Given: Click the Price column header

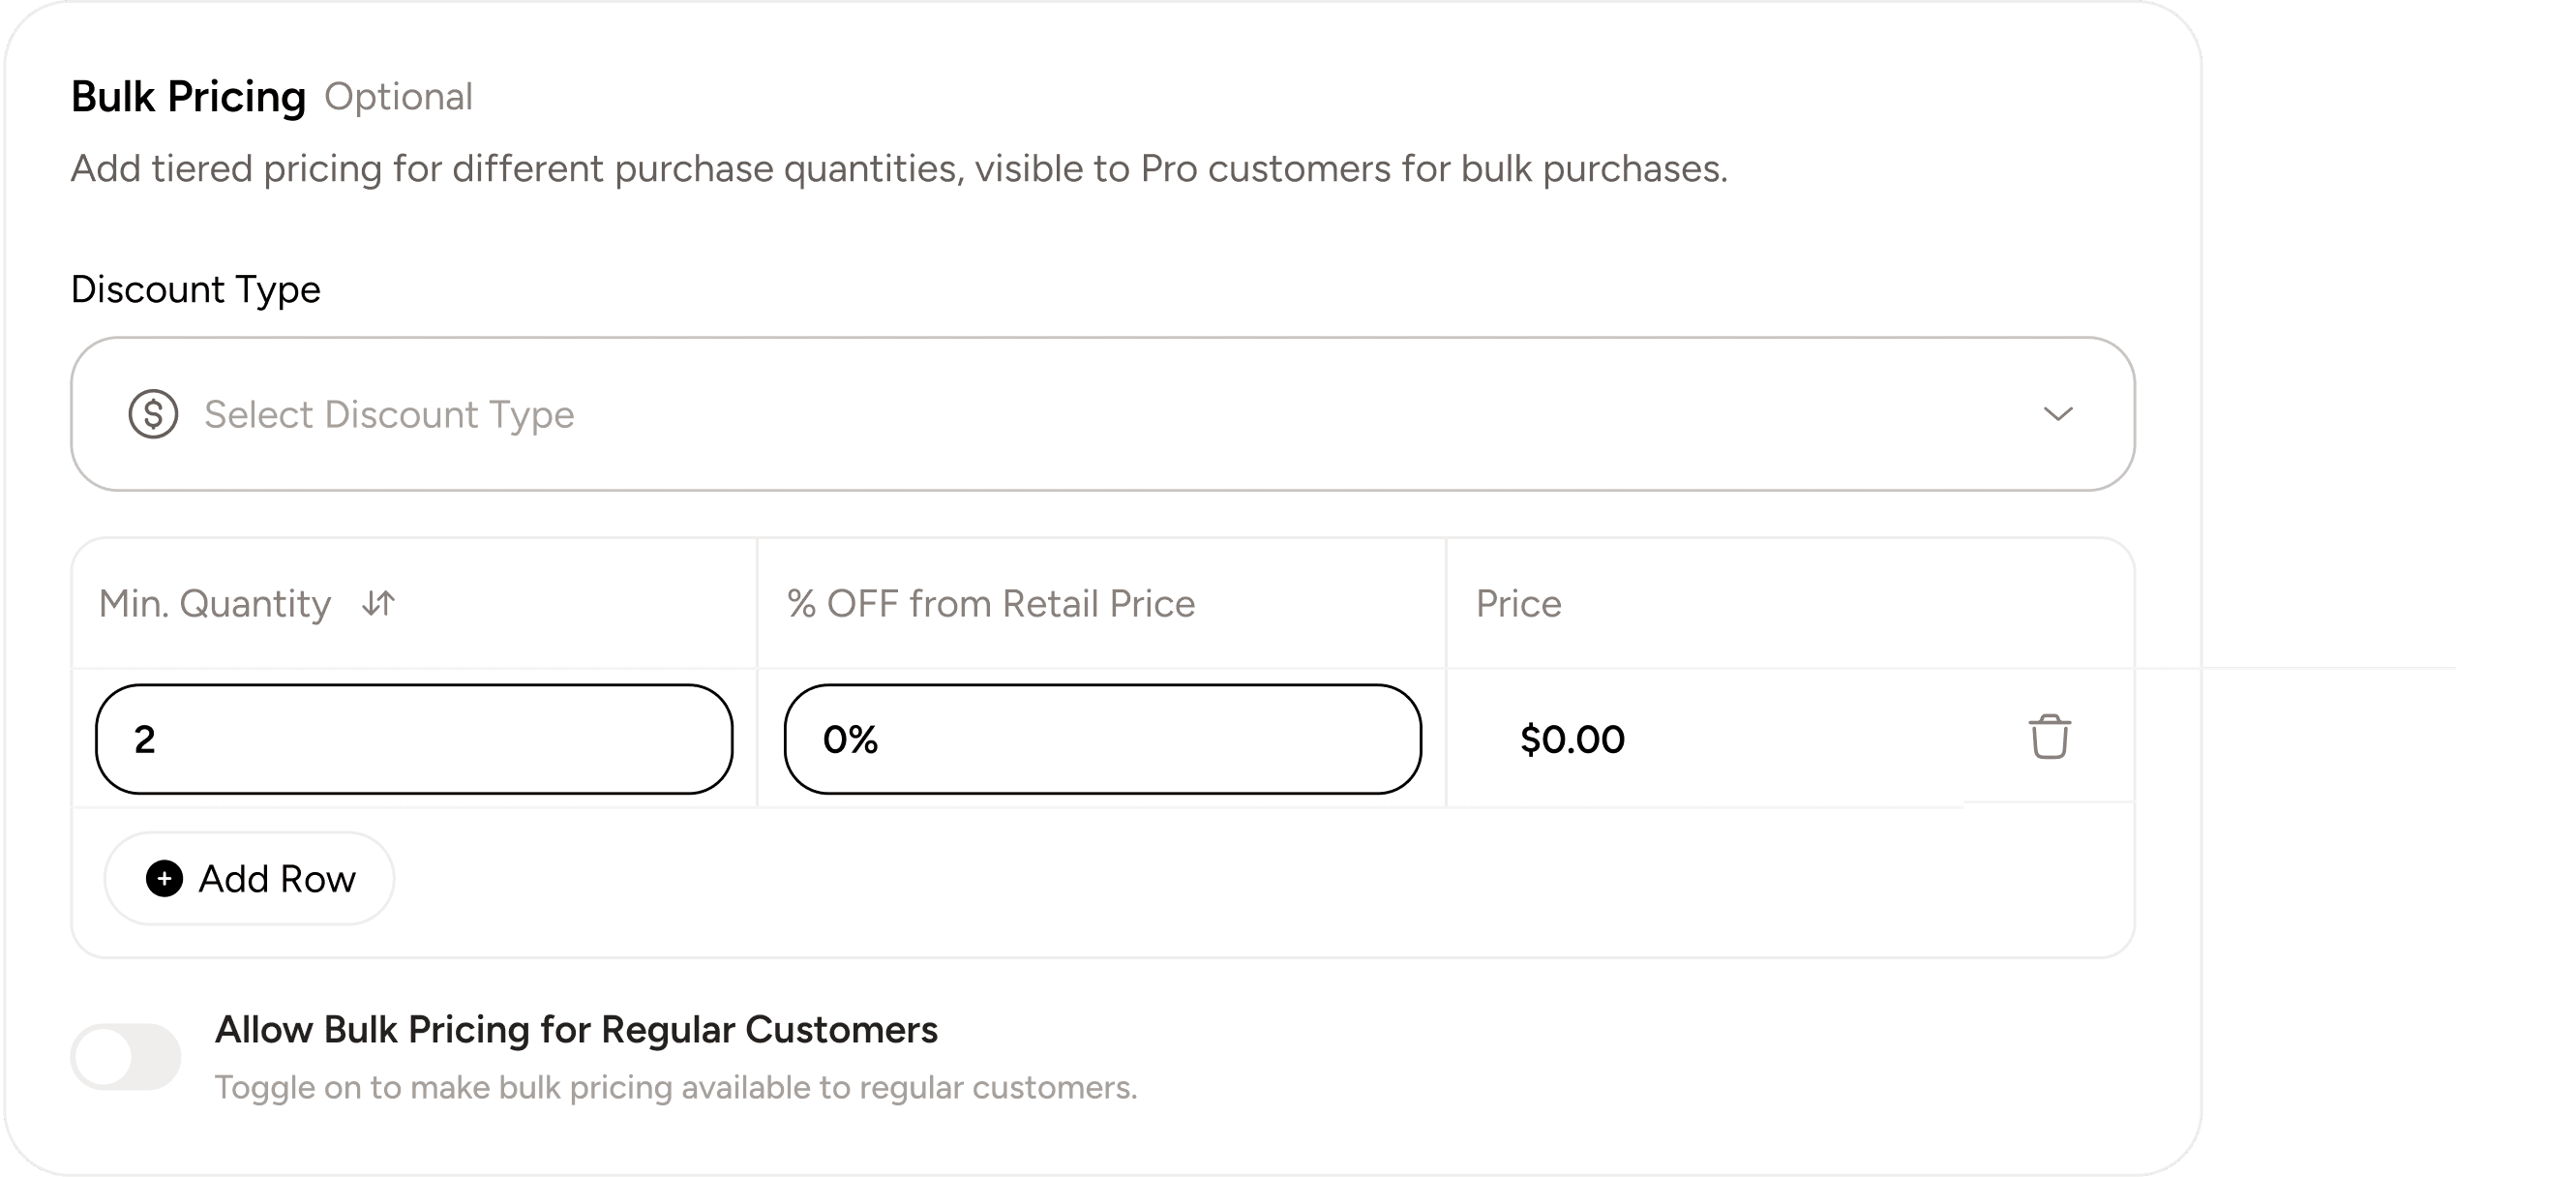Looking at the screenshot, I should tap(1517, 603).
